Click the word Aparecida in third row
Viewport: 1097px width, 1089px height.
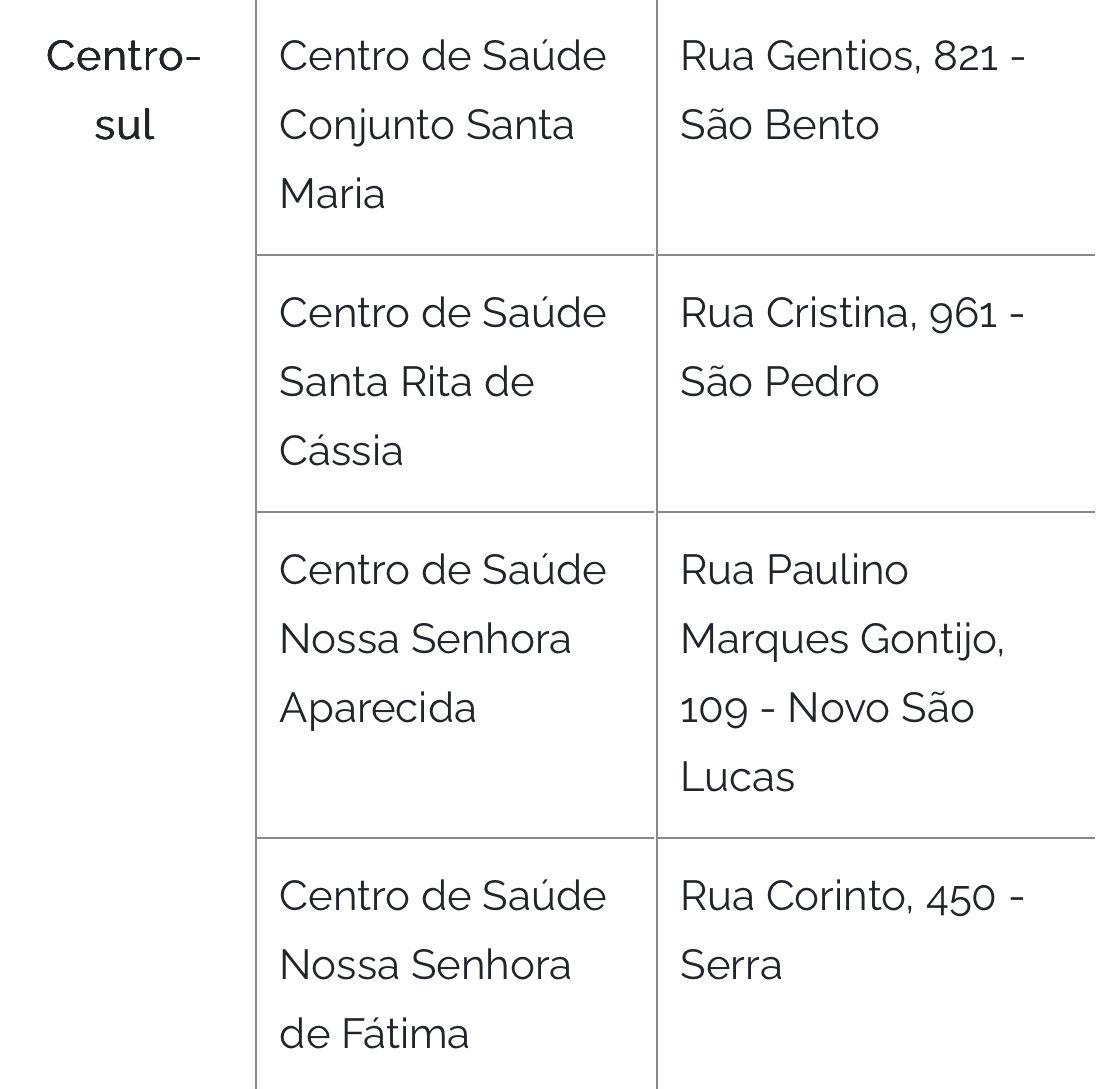coord(378,709)
